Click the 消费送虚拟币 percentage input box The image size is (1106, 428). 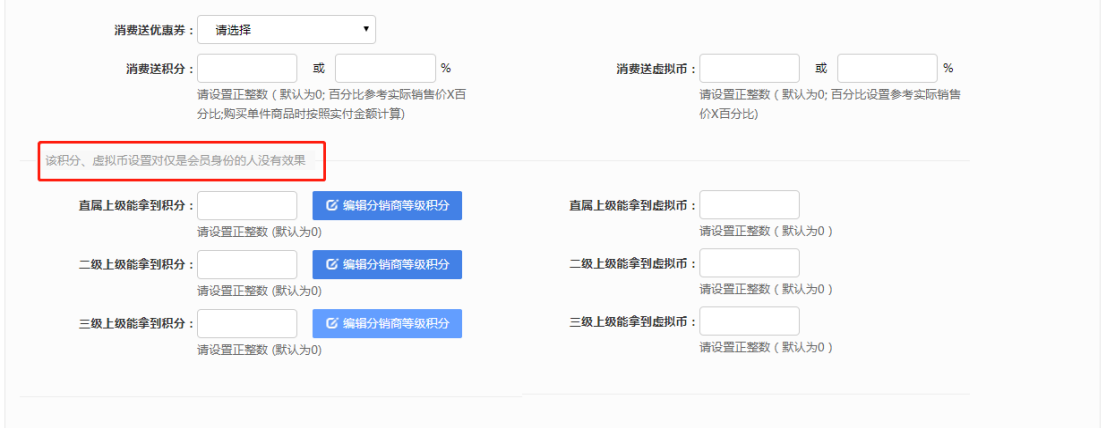coord(886,68)
